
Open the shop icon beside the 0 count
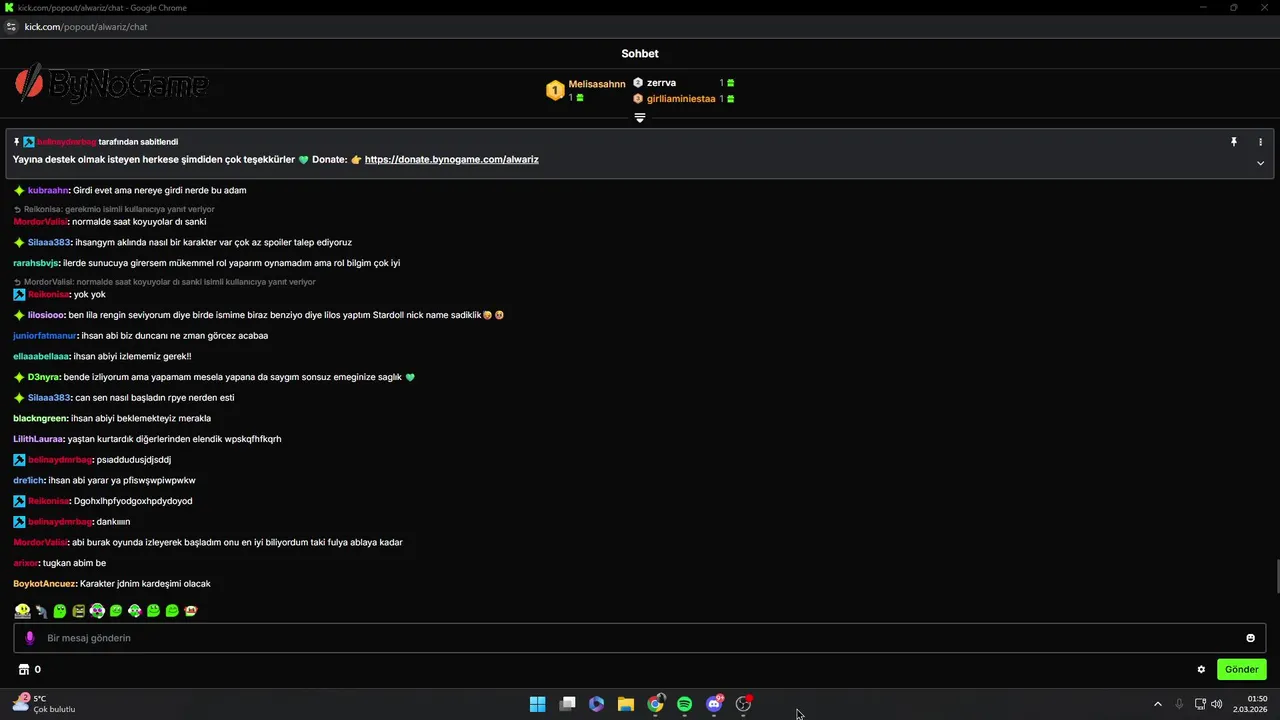coord(24,670)
